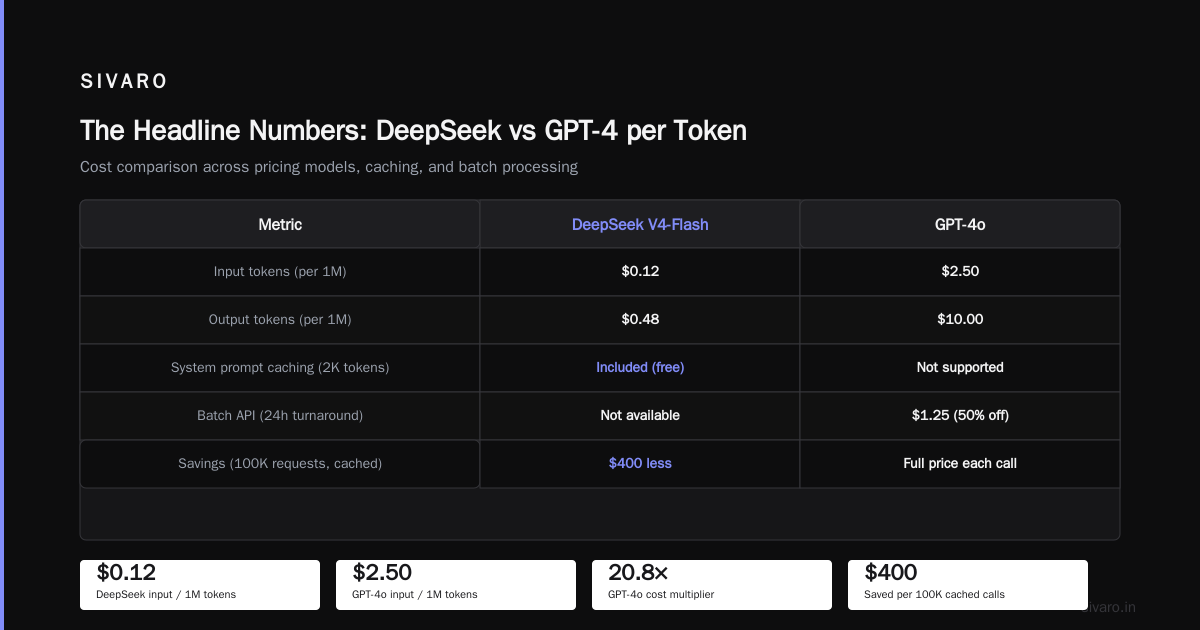The width and height of the screenshot is (1200, 630).
Task: Click the 'Input tokens (per 1M)' row label
Action: tap(280, 271)
